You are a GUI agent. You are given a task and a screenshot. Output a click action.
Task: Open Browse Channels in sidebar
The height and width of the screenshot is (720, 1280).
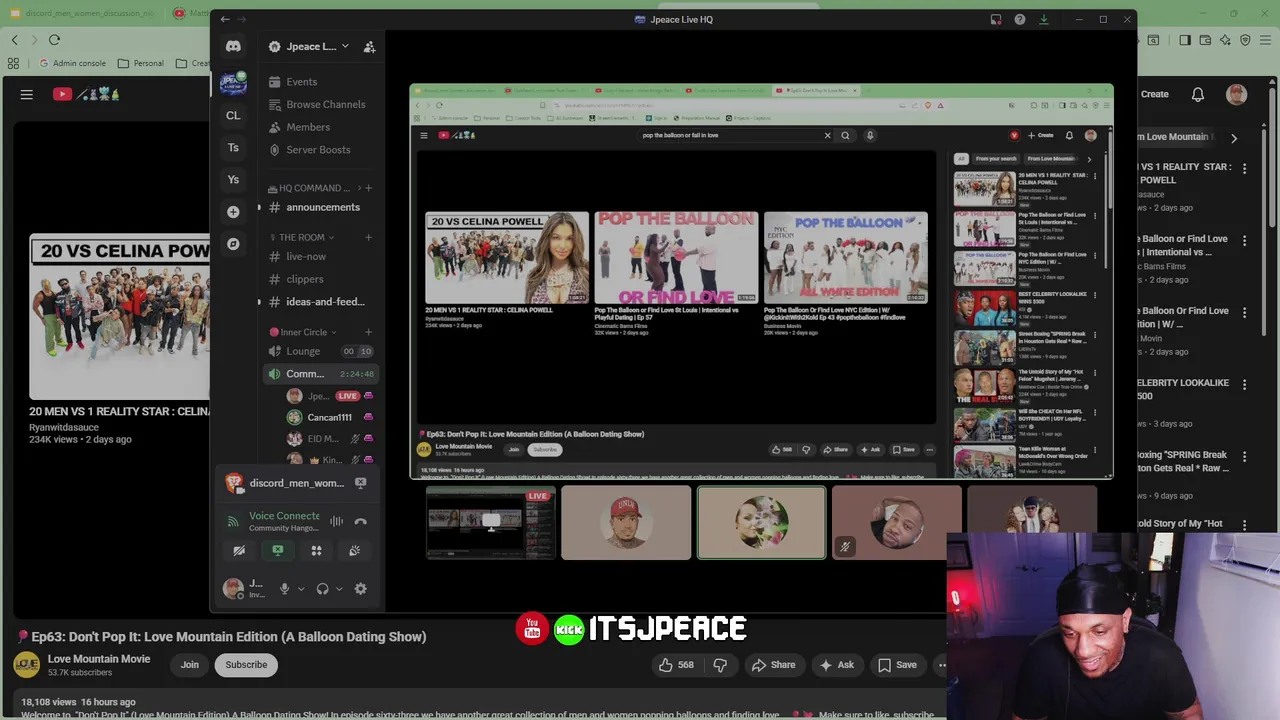pos(316,104)
